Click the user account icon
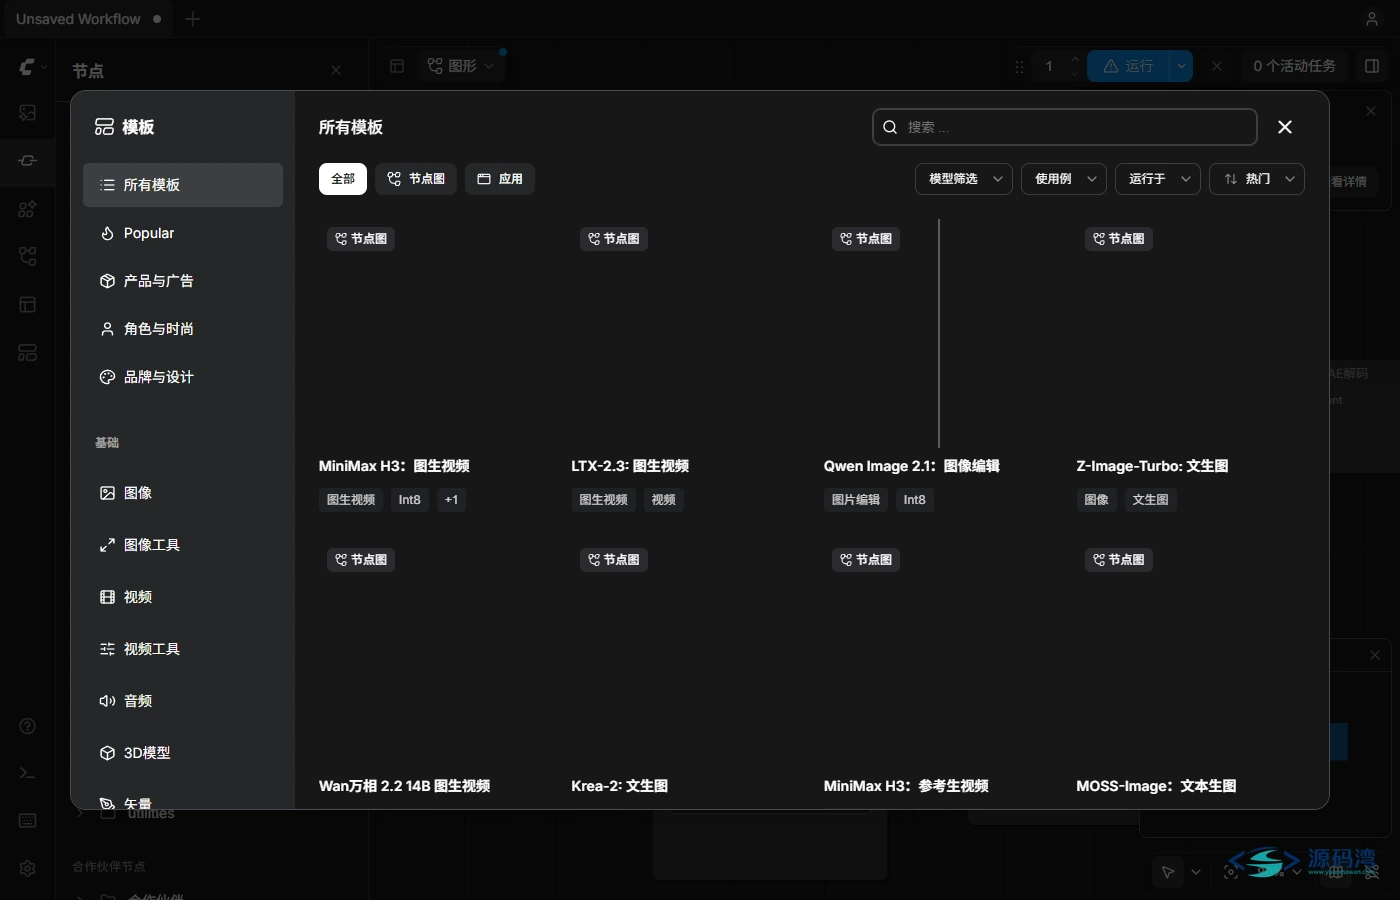This screenshot has width=1400, height=900. click(x=1372, y=19)
